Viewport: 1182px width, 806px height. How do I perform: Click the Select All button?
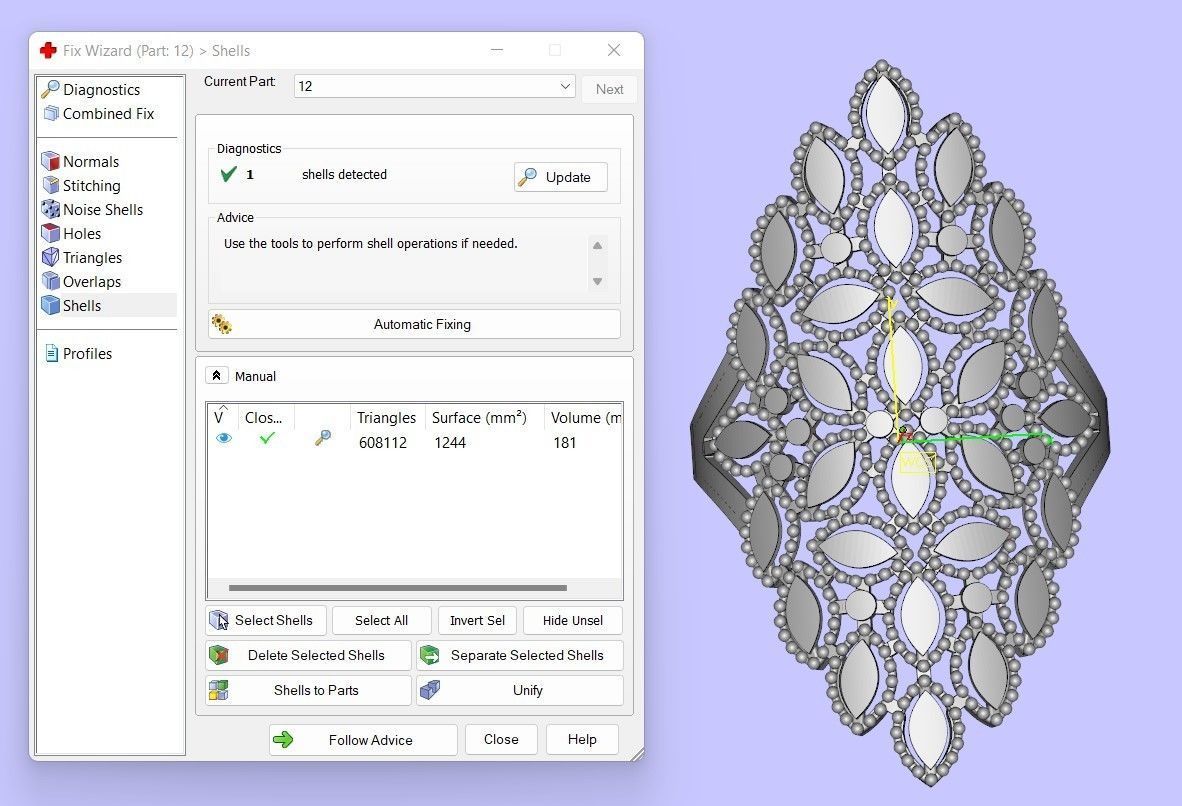381,621
